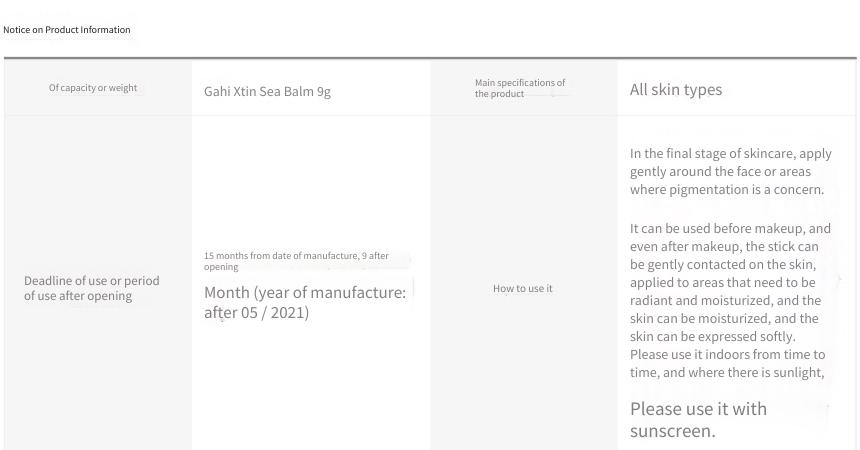This screenshot has width=860, height=450.
Task: Click 'In the final stage of skincare' paragraph
Action: (x=731, y=171)
